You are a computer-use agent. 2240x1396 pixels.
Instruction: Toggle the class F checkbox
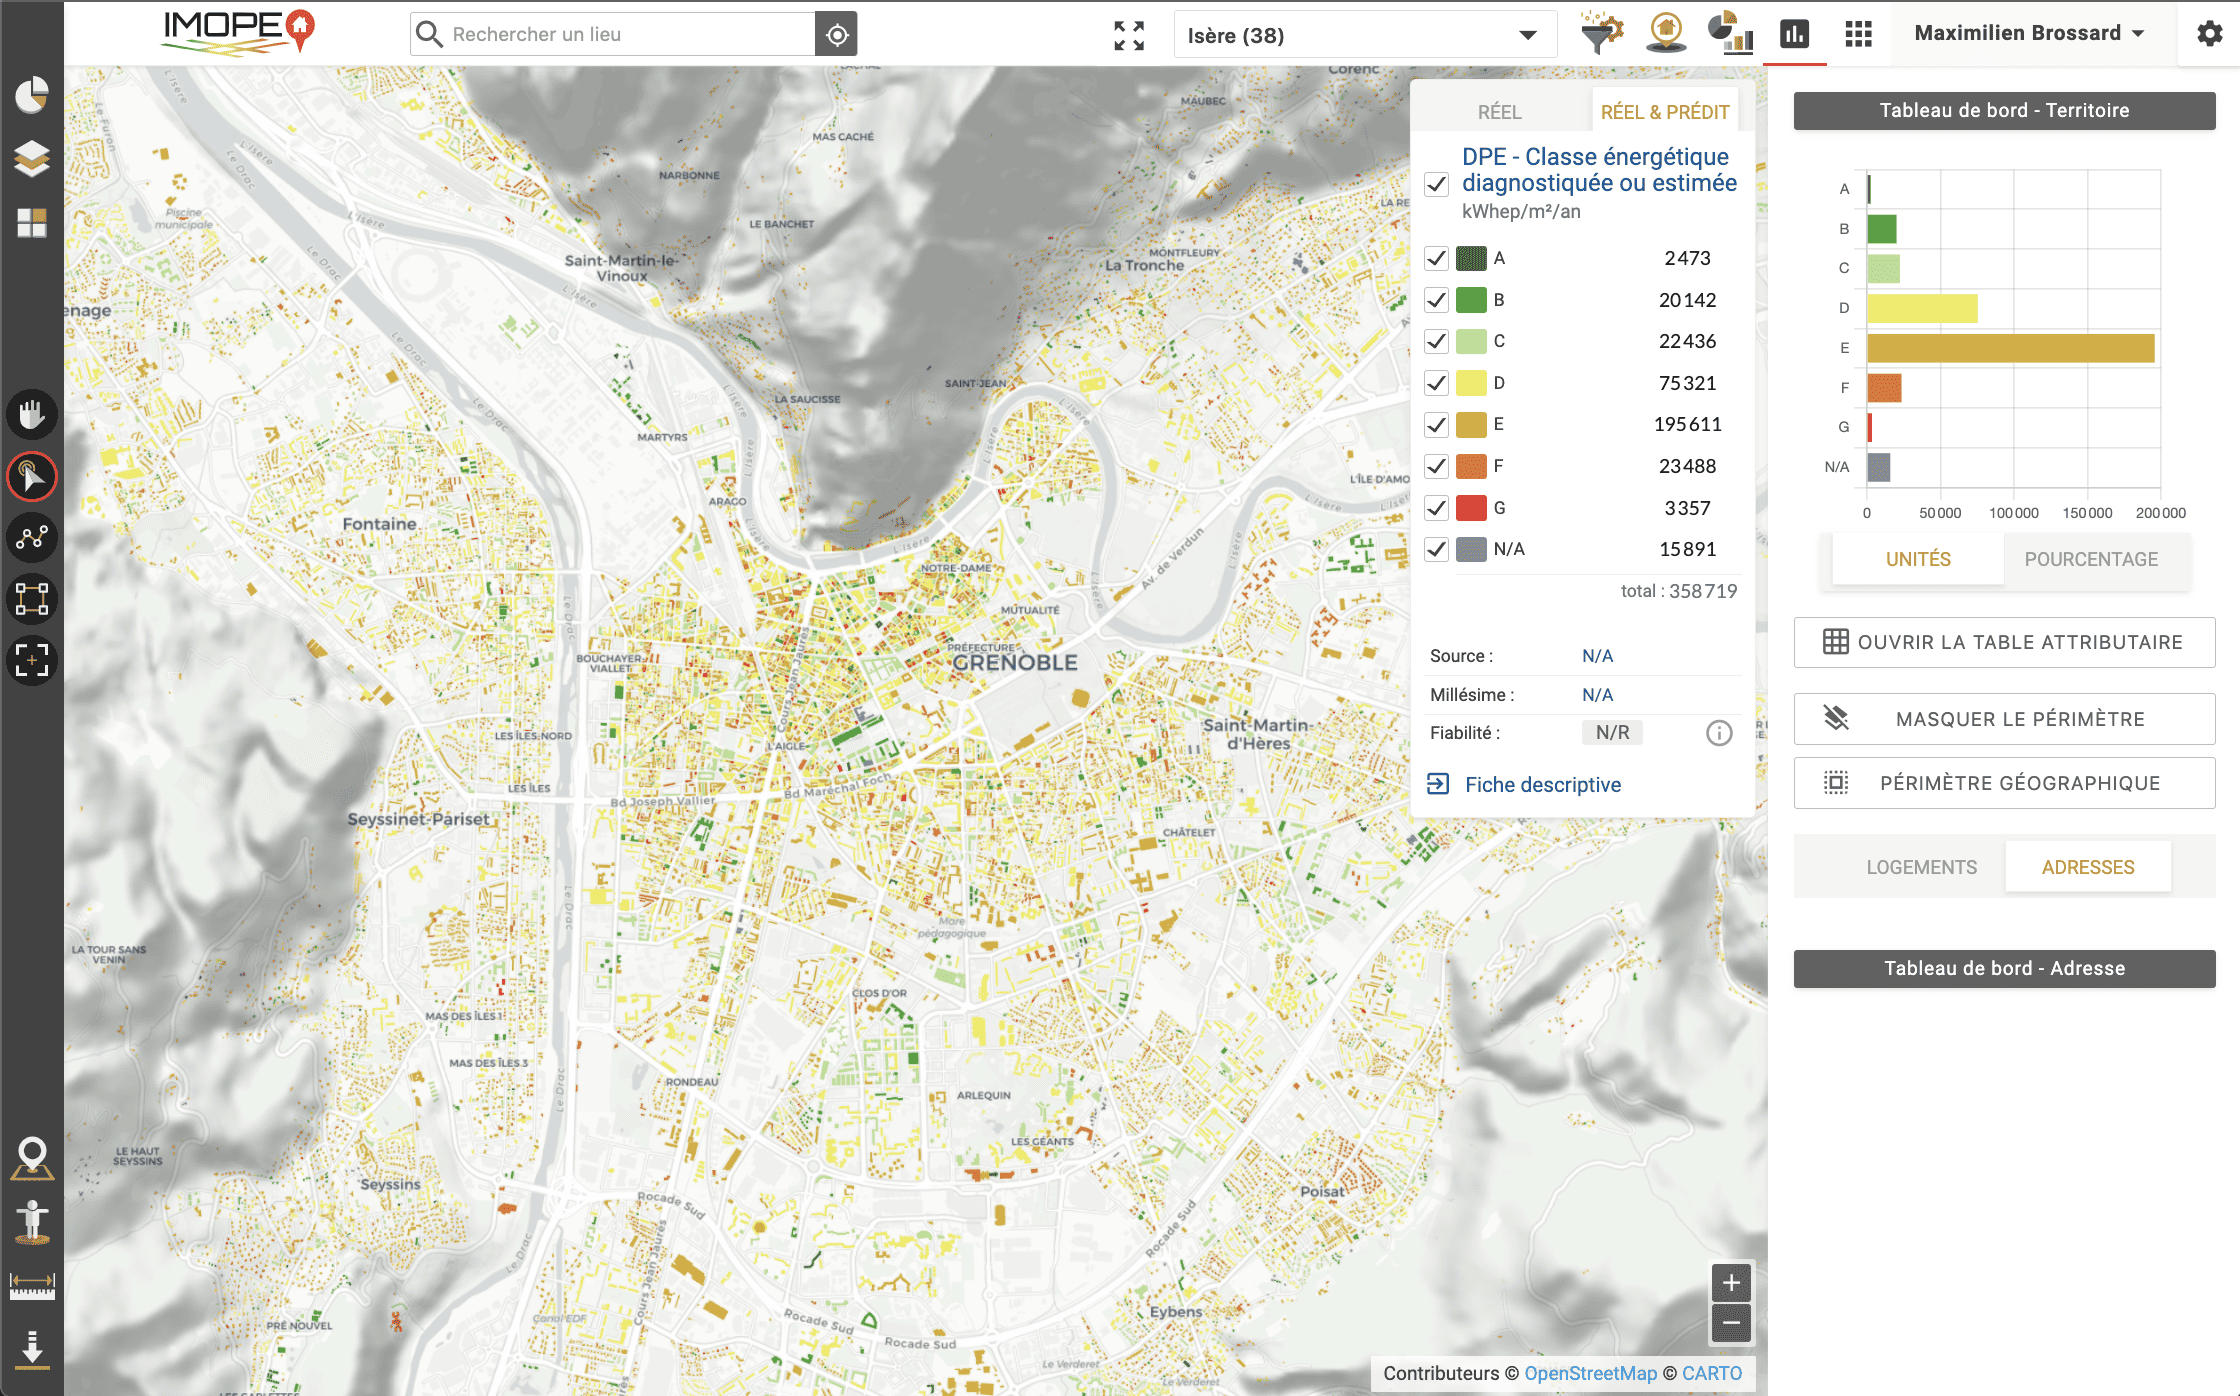point(1436,466)
